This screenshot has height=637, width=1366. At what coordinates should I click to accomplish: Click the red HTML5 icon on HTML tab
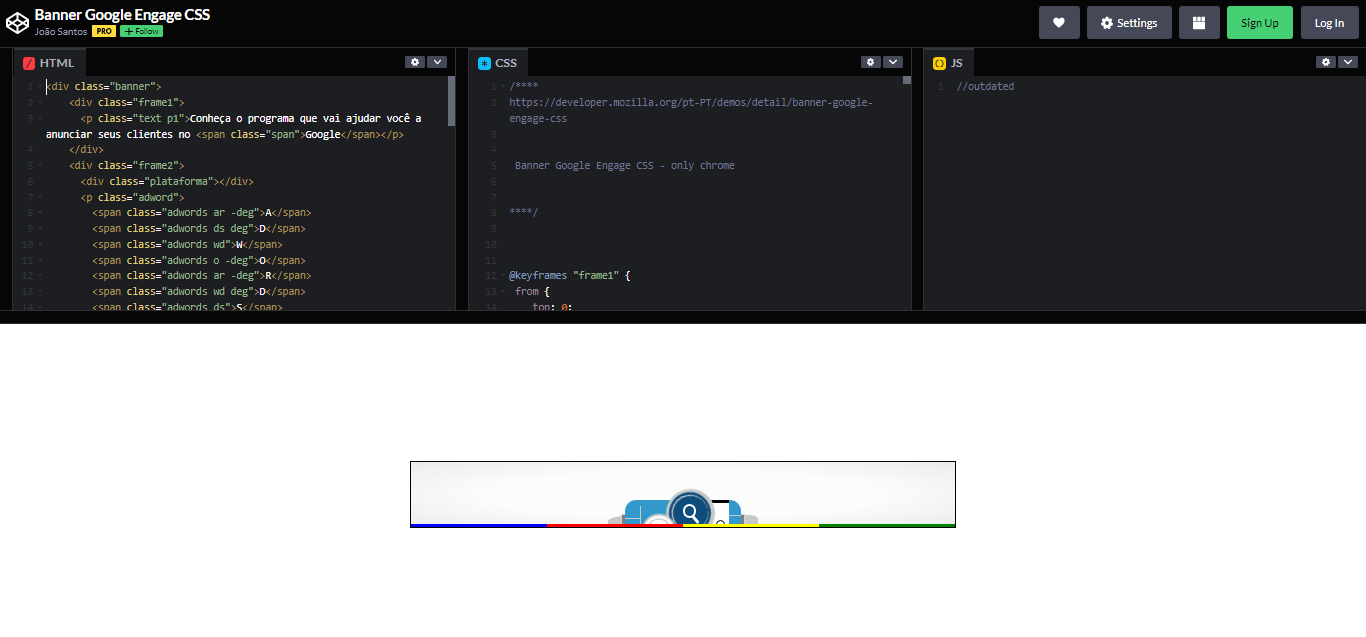(28, 62)
